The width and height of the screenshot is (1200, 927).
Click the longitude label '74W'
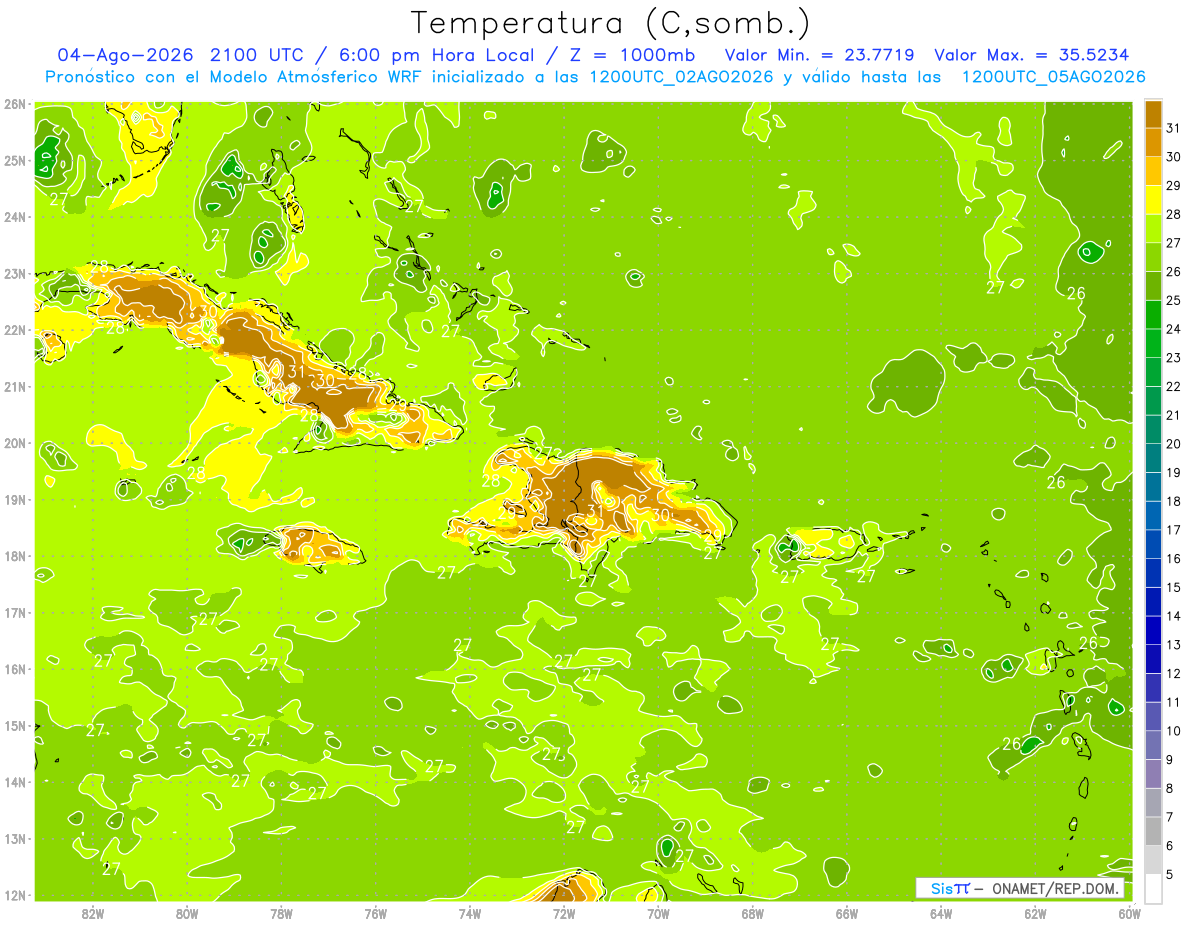point(470,913)
